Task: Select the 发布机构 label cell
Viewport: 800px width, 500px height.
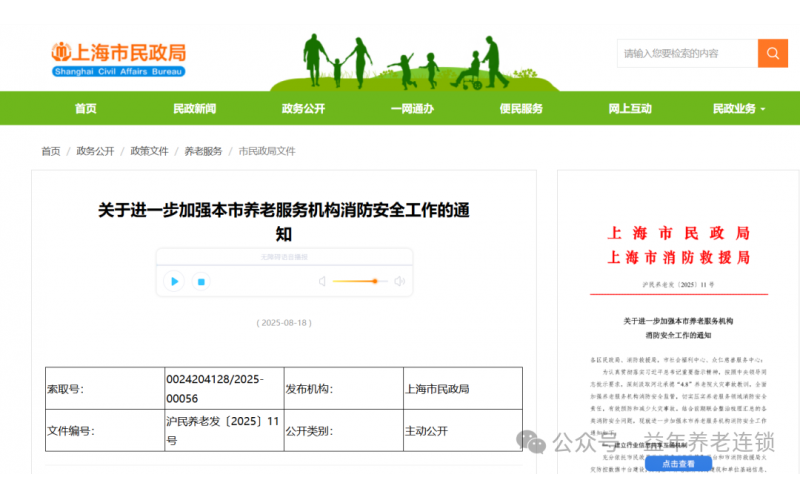Action: (343, 389)
